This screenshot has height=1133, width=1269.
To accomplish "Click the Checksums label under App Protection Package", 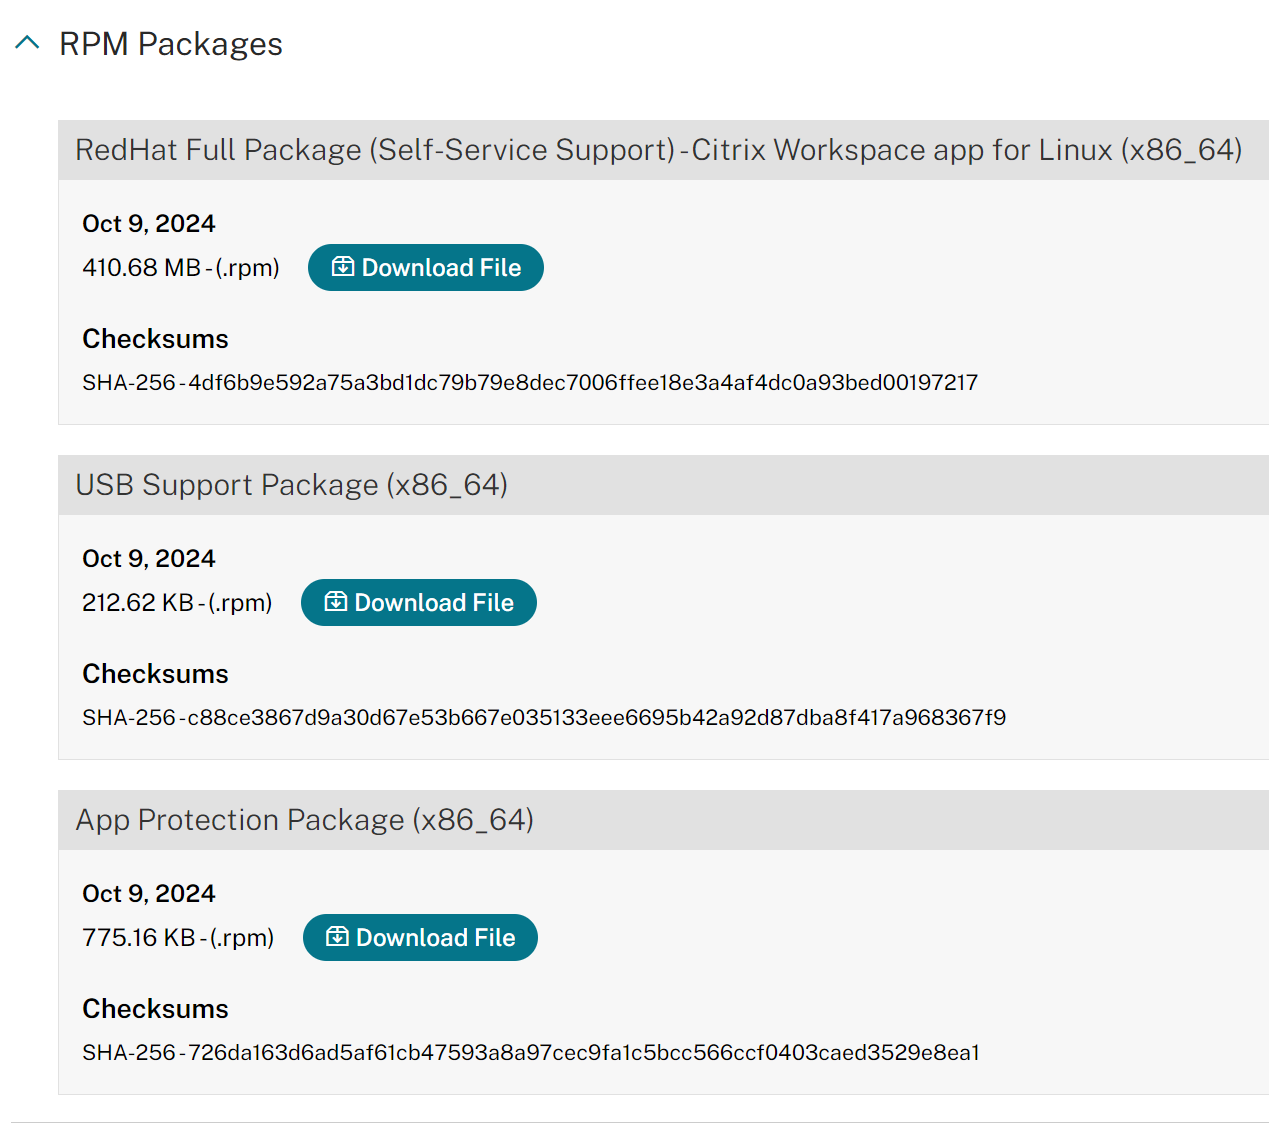I will [x=155, y=1009].
